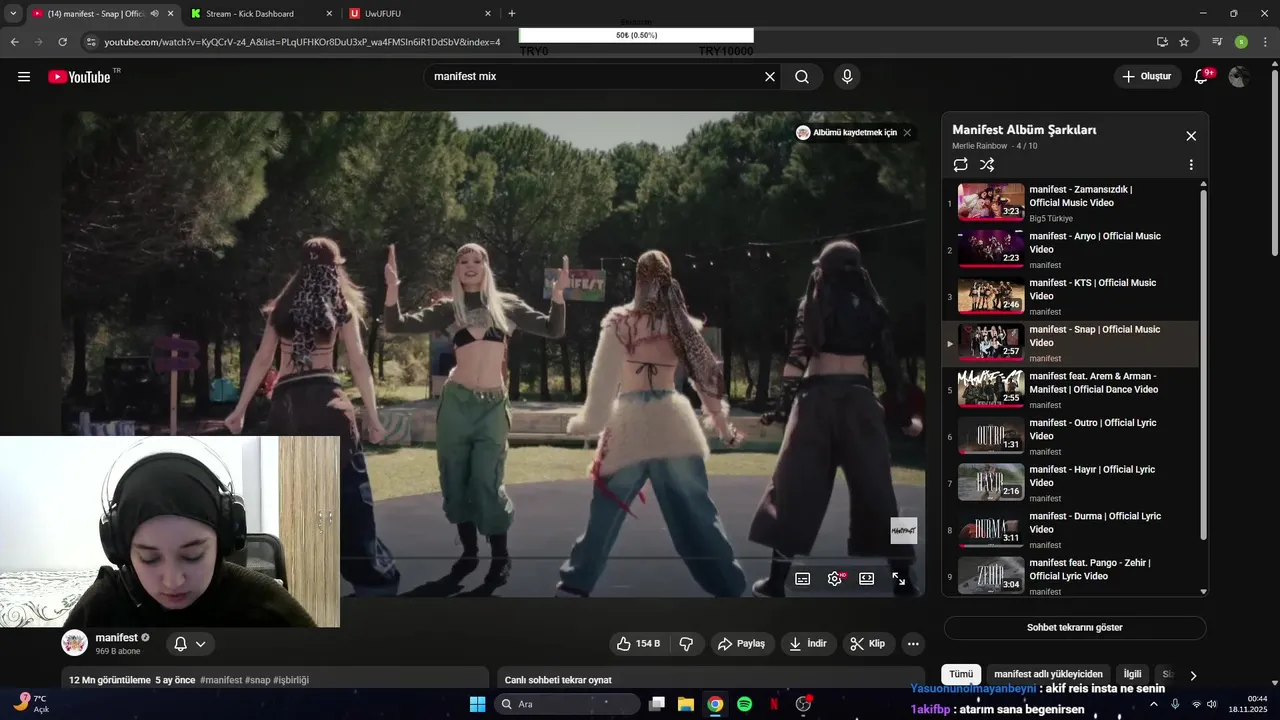Open video player settings gear

[835, 578]
